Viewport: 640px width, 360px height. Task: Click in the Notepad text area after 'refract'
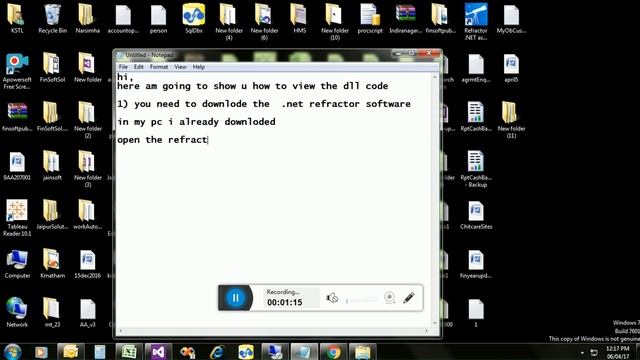(208, 140)
